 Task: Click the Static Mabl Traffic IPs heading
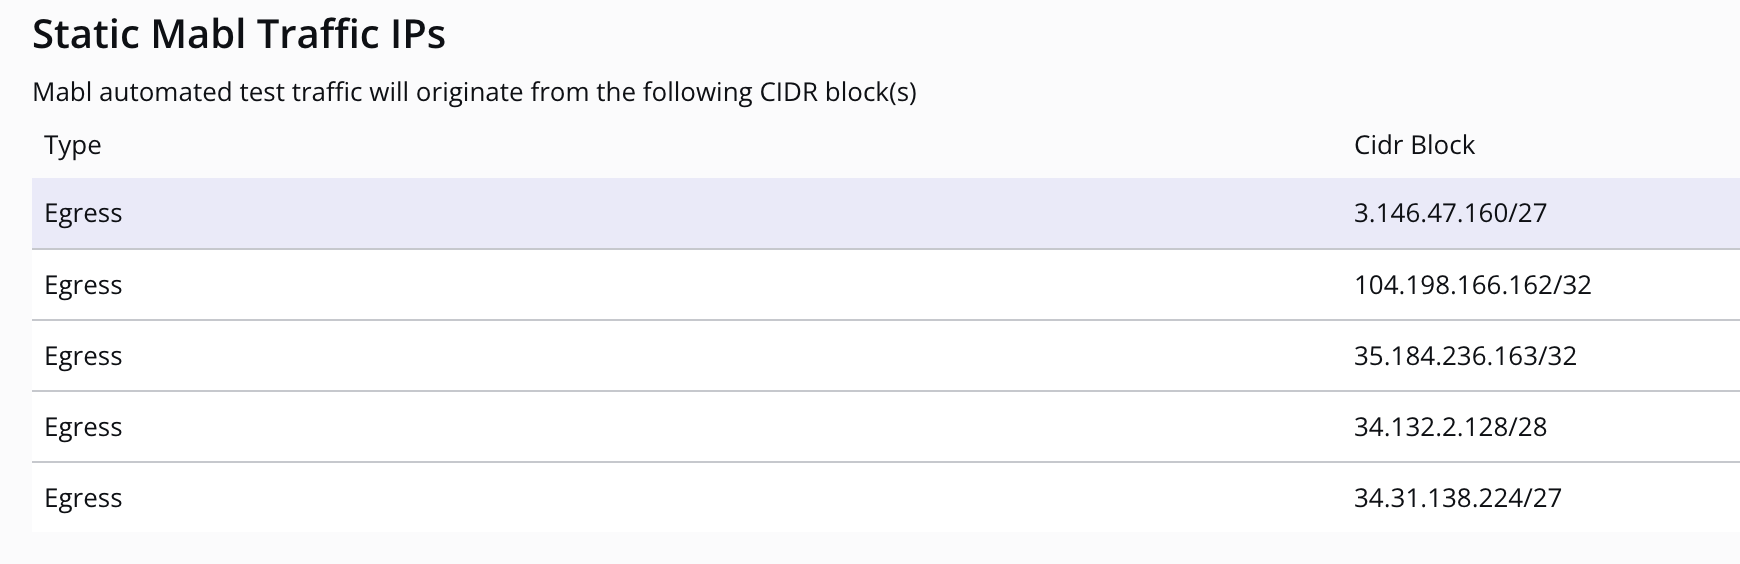(x=239, y=35)
